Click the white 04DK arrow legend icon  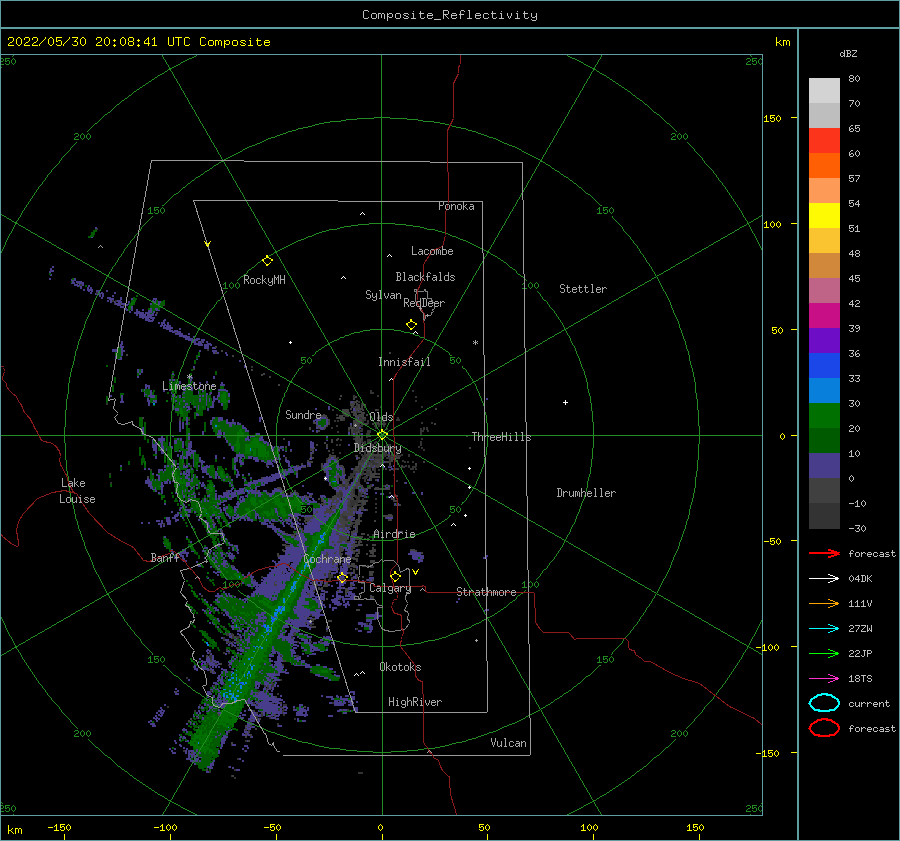[x=824, y=579]
